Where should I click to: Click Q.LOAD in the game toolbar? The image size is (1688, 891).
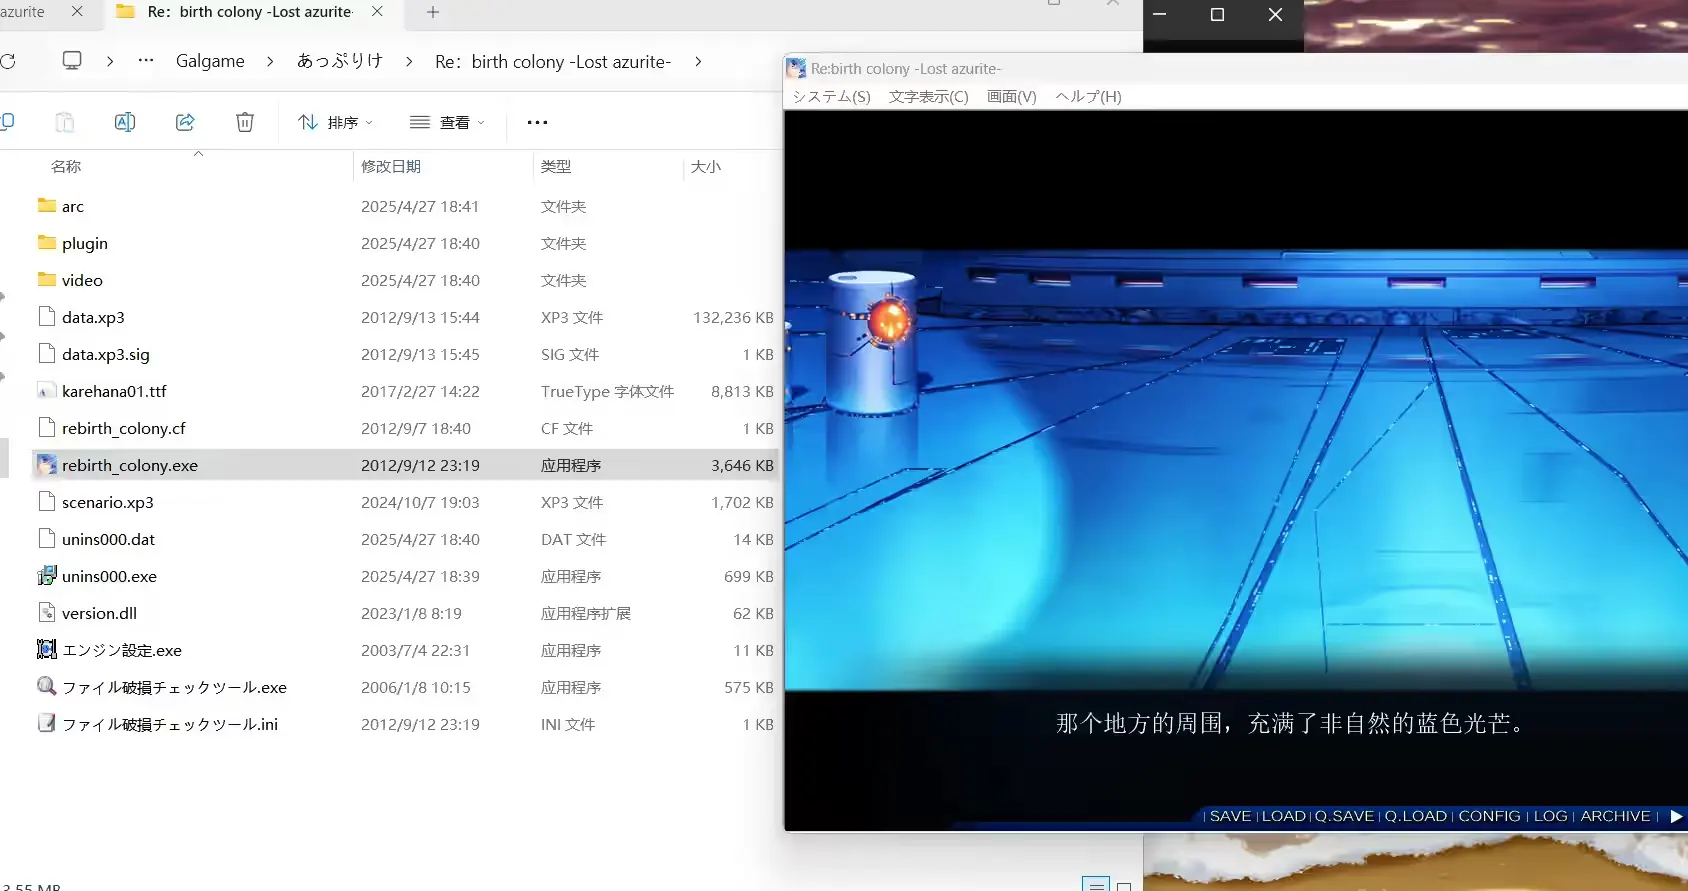tap(1416, 816)
